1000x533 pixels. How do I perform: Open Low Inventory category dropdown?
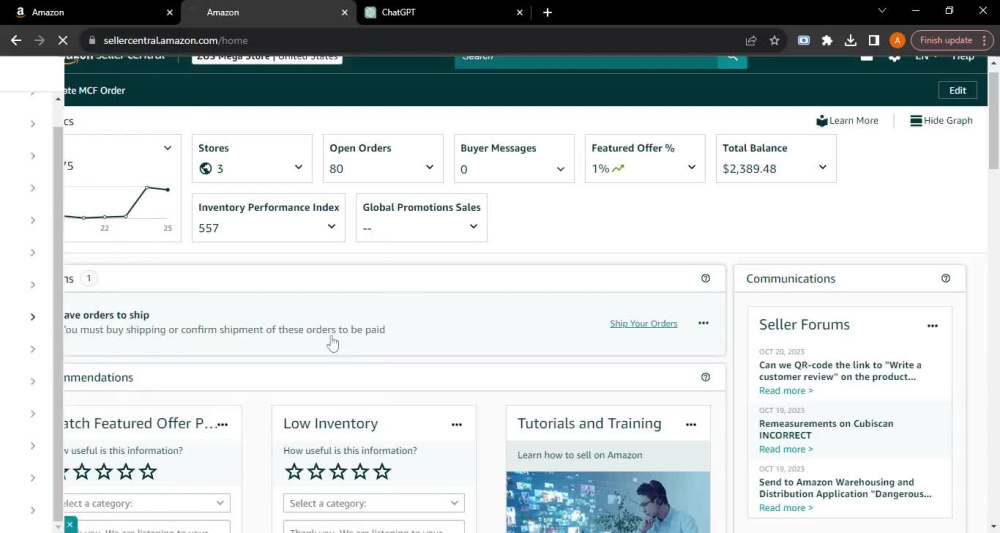tap(374, 503)
